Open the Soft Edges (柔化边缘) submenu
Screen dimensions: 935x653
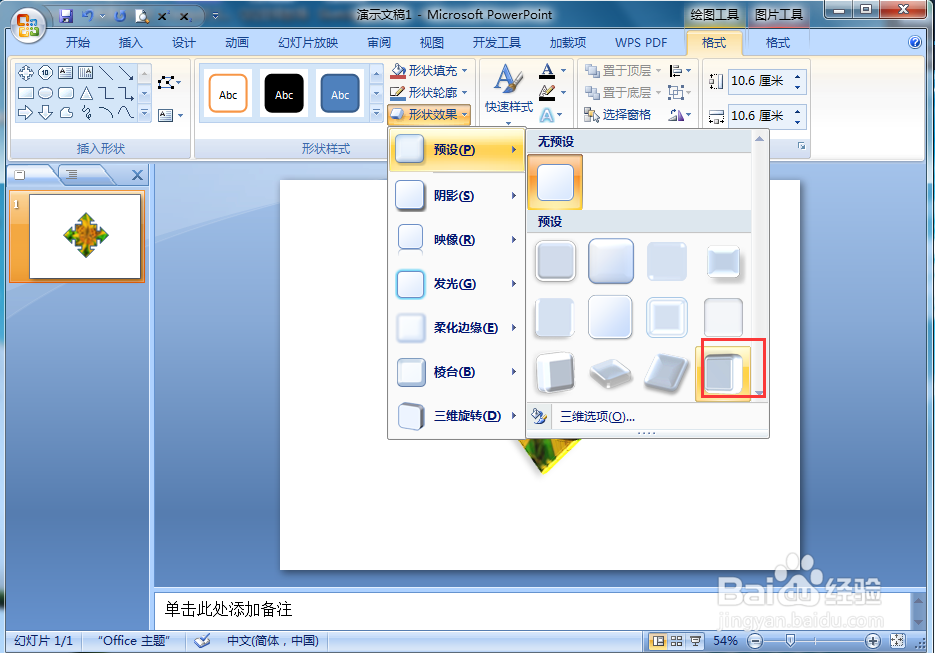457,328
